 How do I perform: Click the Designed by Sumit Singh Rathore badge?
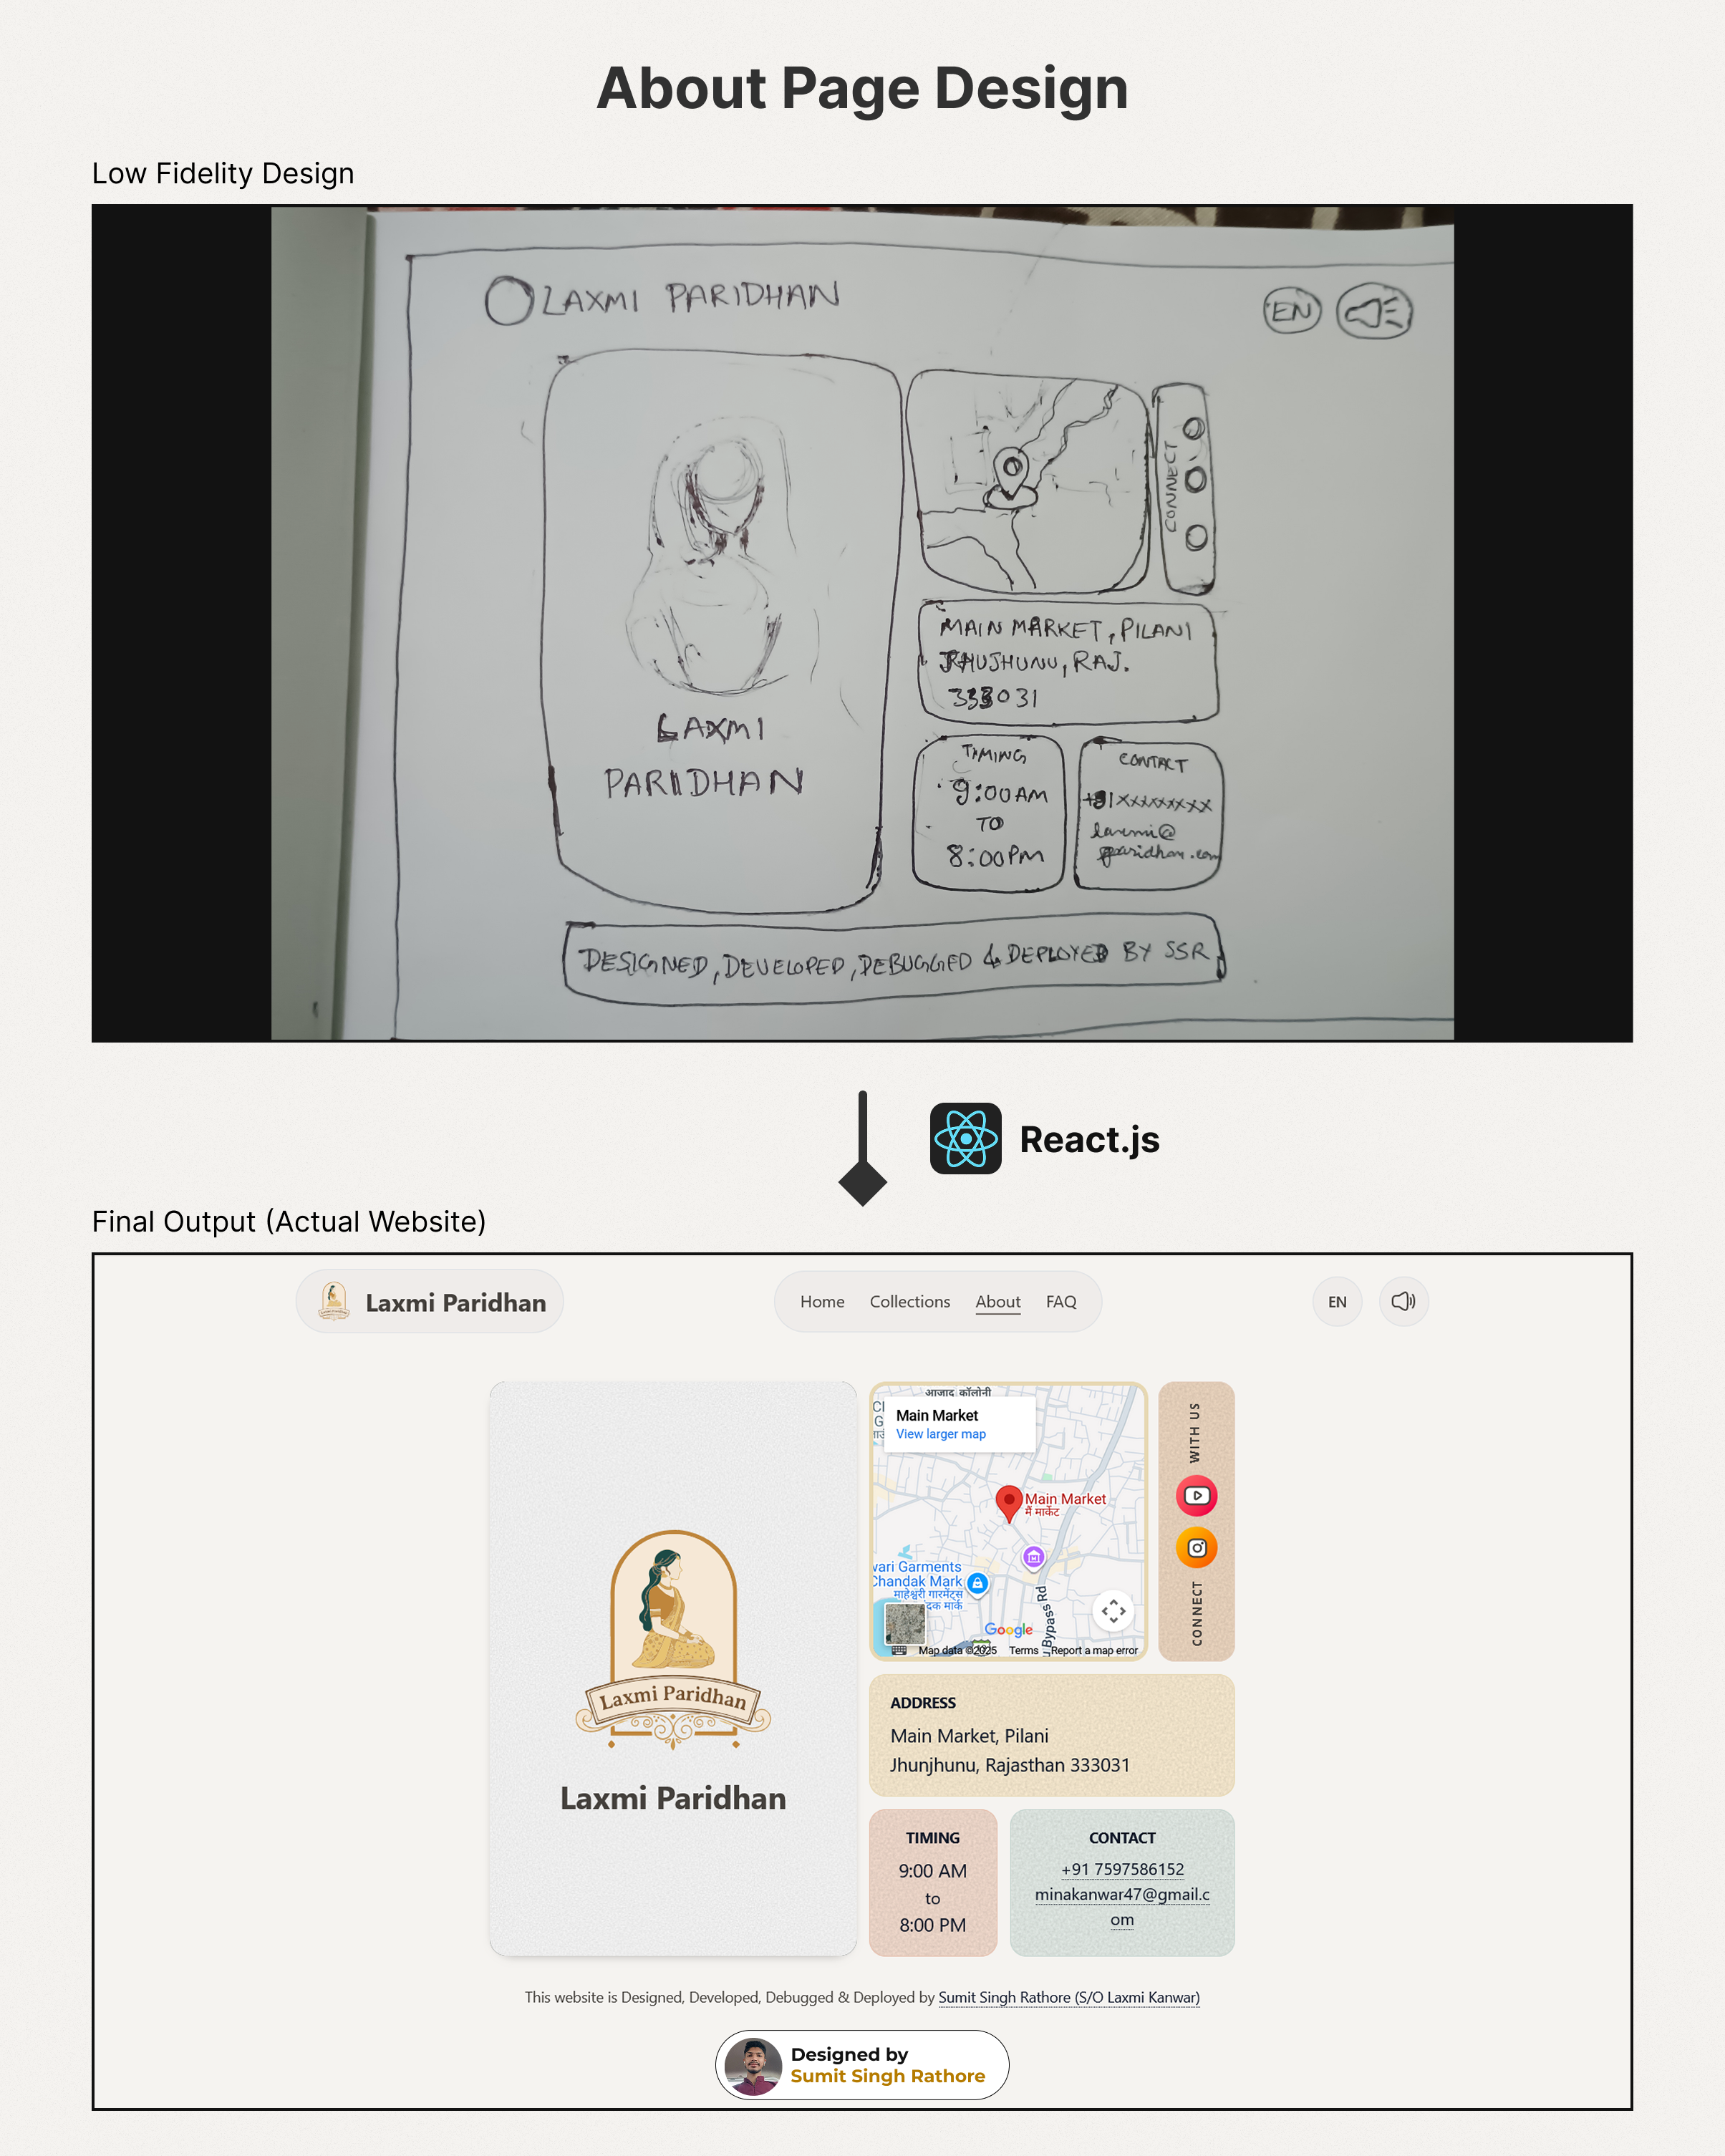pos(862,2064)
